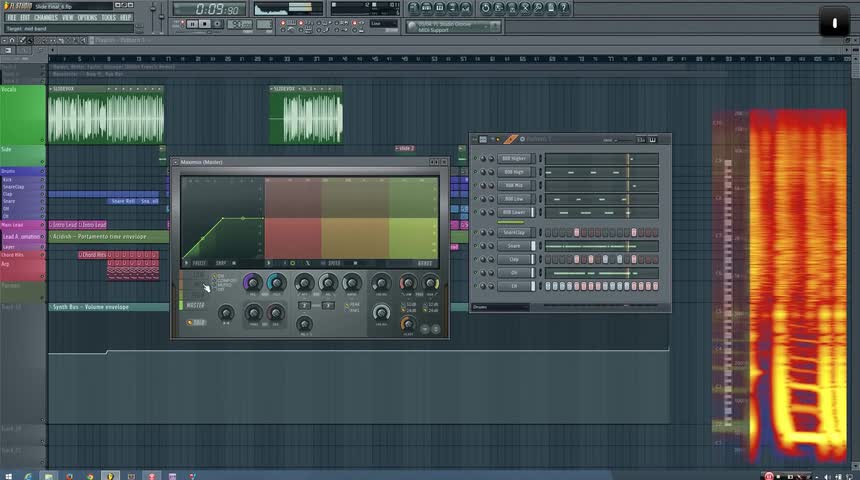This screenshot has height=480, width=860.
Task: Select the 808 Higher channel button
Action: click(x=512, y=159)
